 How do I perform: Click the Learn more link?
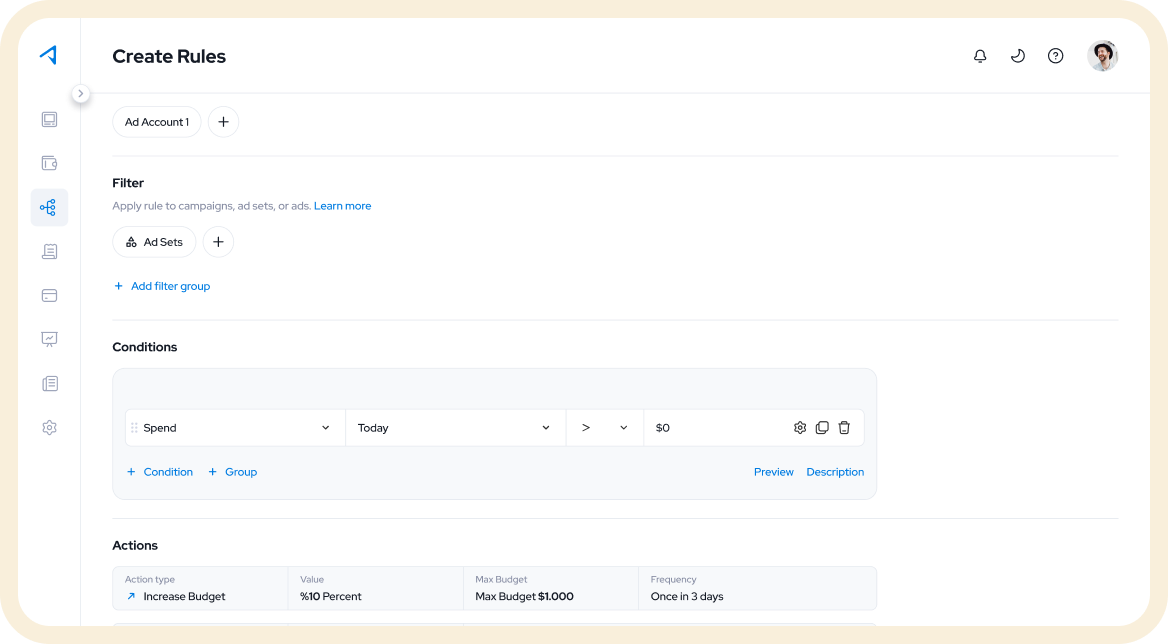tap(343, 206)
